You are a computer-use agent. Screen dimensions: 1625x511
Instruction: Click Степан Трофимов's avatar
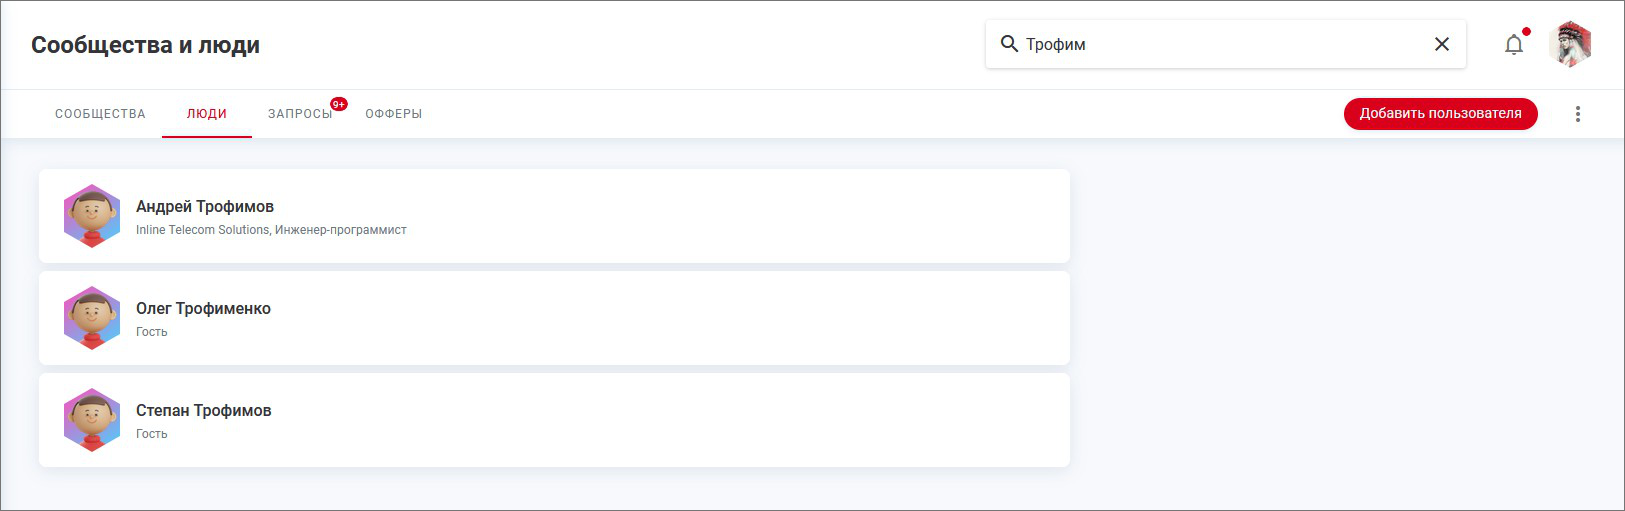[x=92, y=420]
